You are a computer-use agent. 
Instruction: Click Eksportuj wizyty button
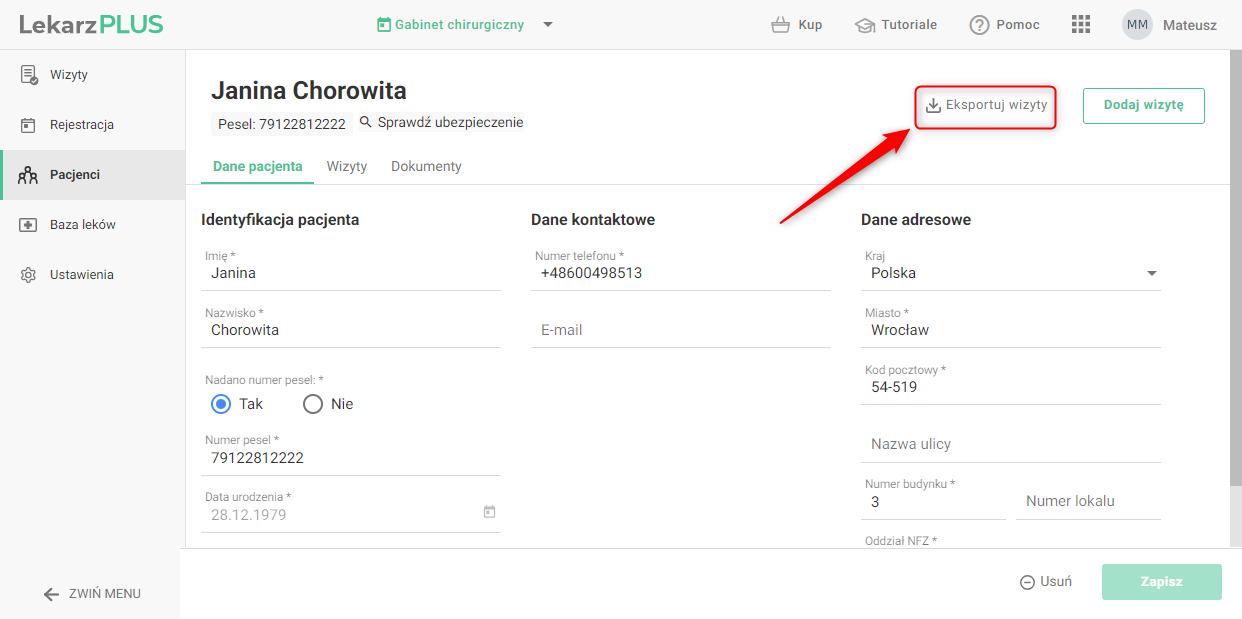[986, 105]
